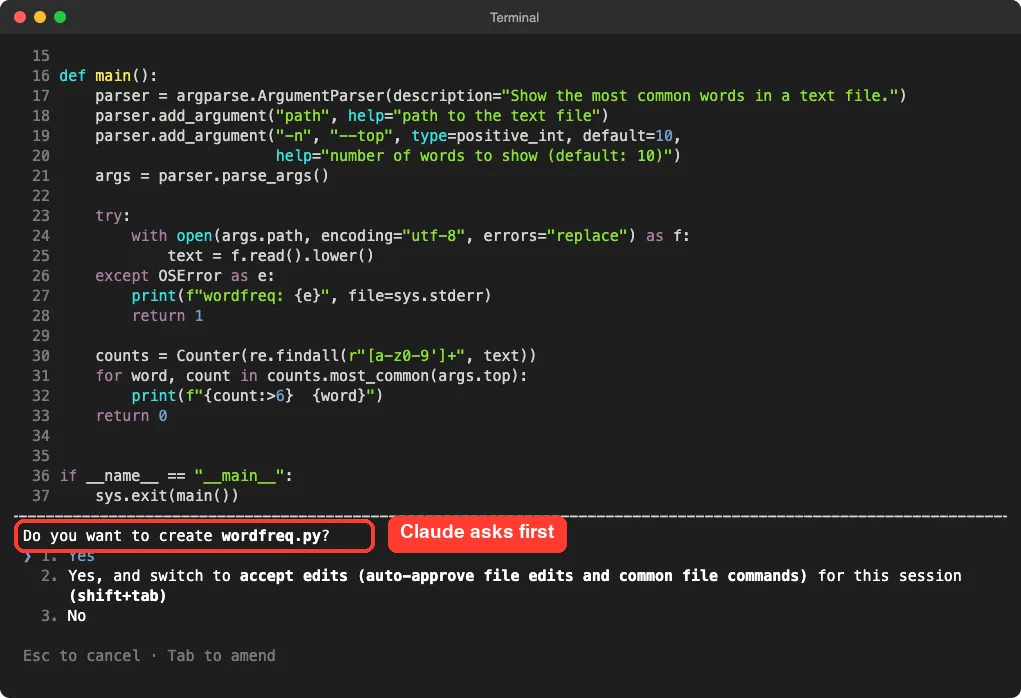Click the green zoom window button

pyautogui.click(x=60, y=17)
